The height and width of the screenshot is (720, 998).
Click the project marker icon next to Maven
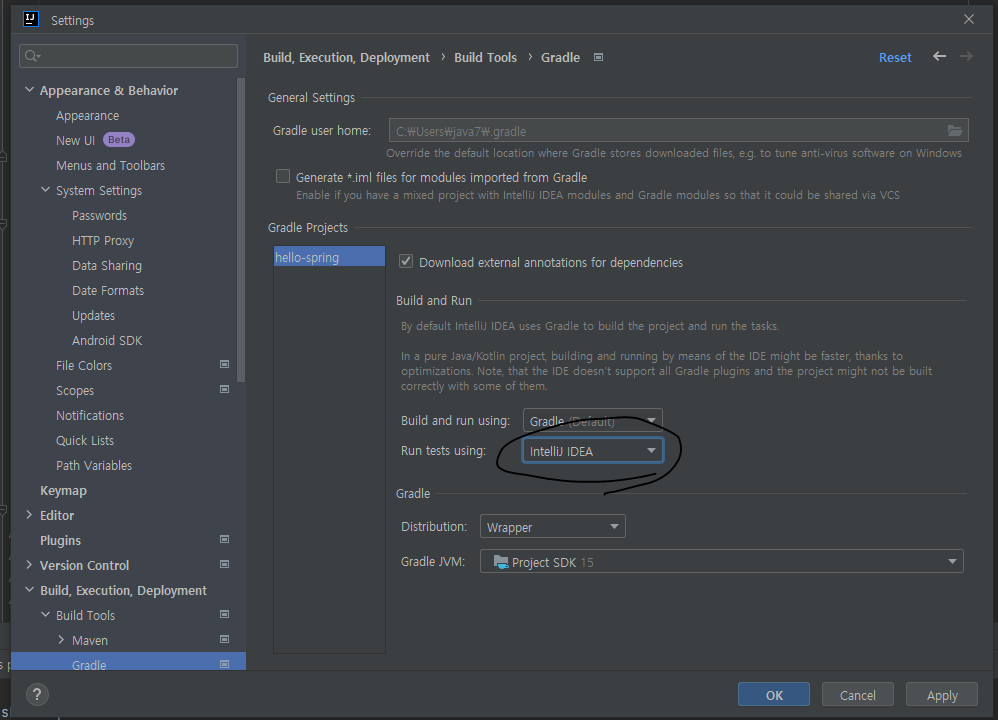click(224, 639)
